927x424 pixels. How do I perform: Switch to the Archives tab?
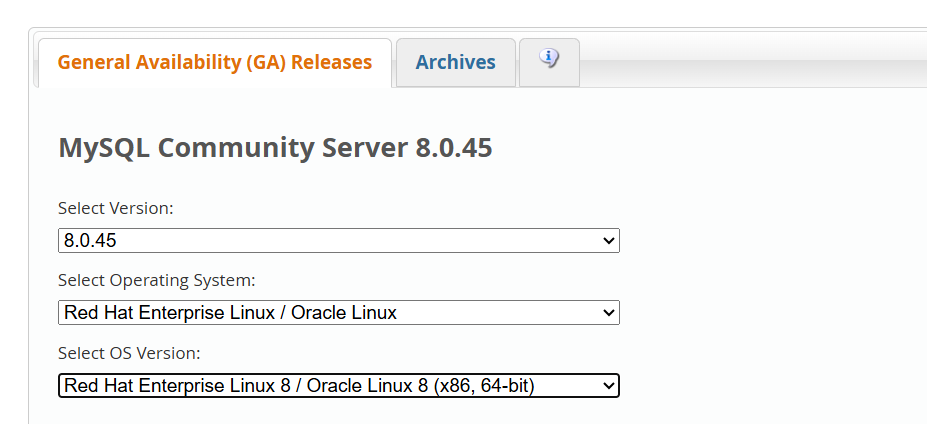[x=456, y=62]
